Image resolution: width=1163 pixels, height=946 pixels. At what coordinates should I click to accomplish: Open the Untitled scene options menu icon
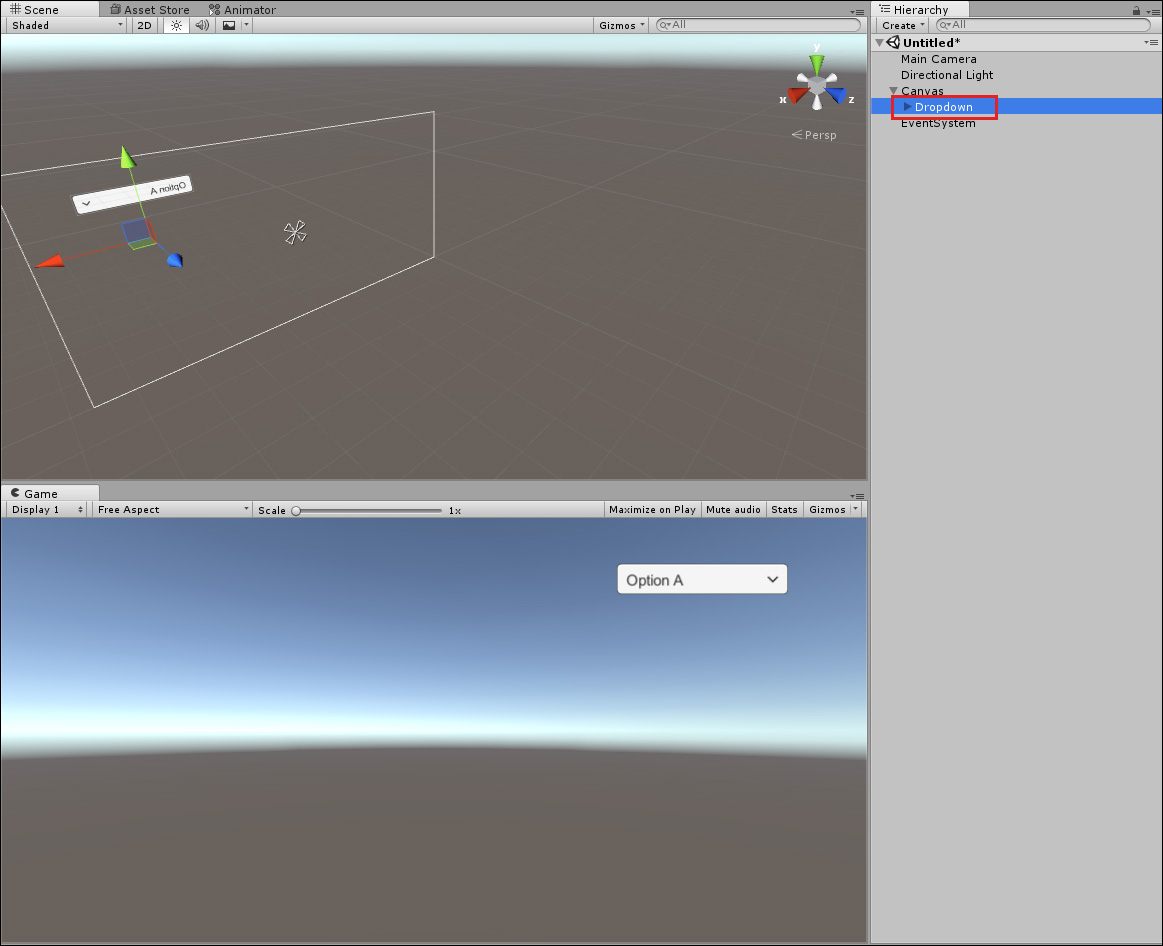[x=1151, y=43]
